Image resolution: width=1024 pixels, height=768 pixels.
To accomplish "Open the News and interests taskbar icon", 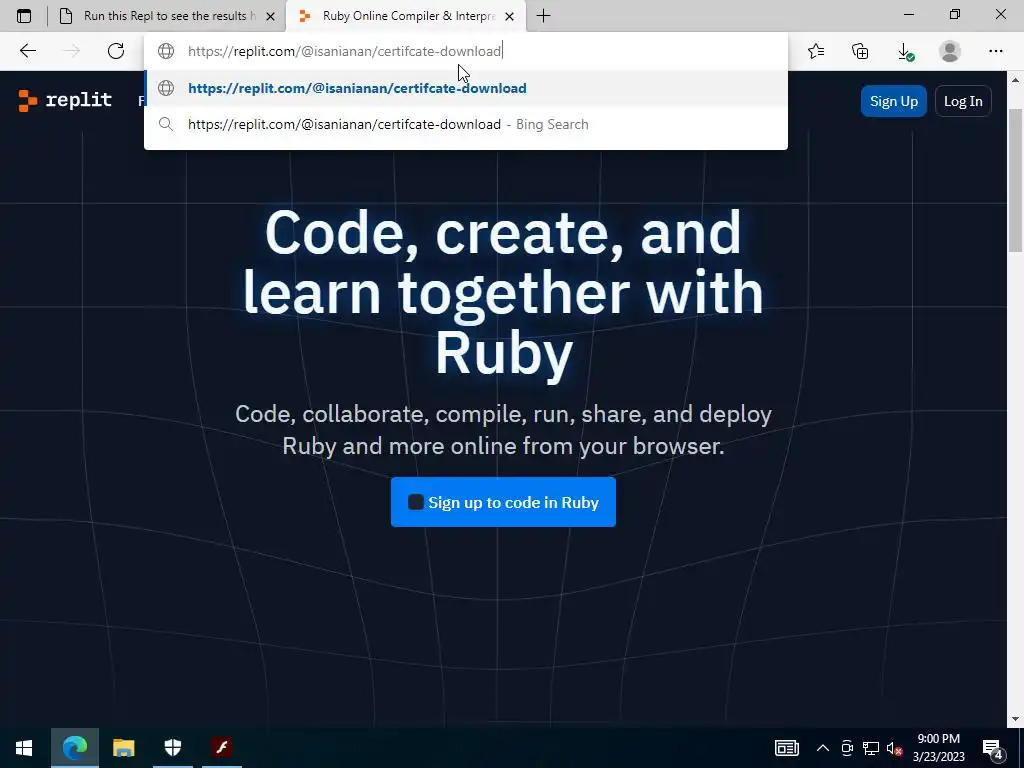I will pyautogui.click(x=786, y=748).
